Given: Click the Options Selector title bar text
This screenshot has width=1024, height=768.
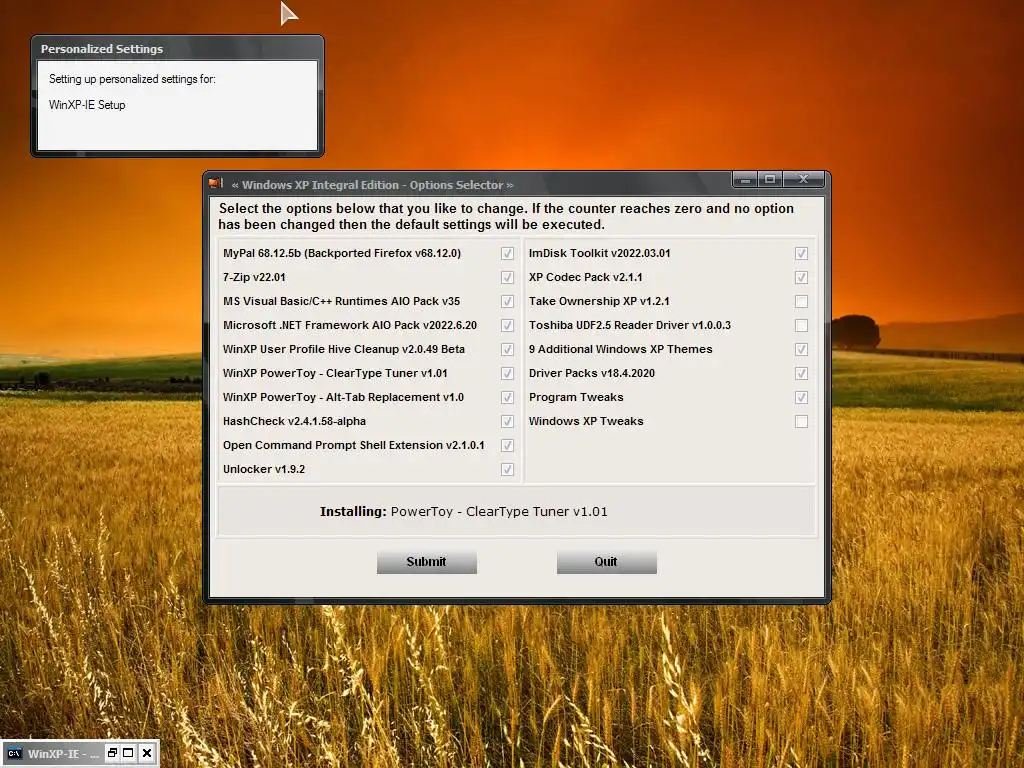Looking at the screenshot, I should (372, 185).
